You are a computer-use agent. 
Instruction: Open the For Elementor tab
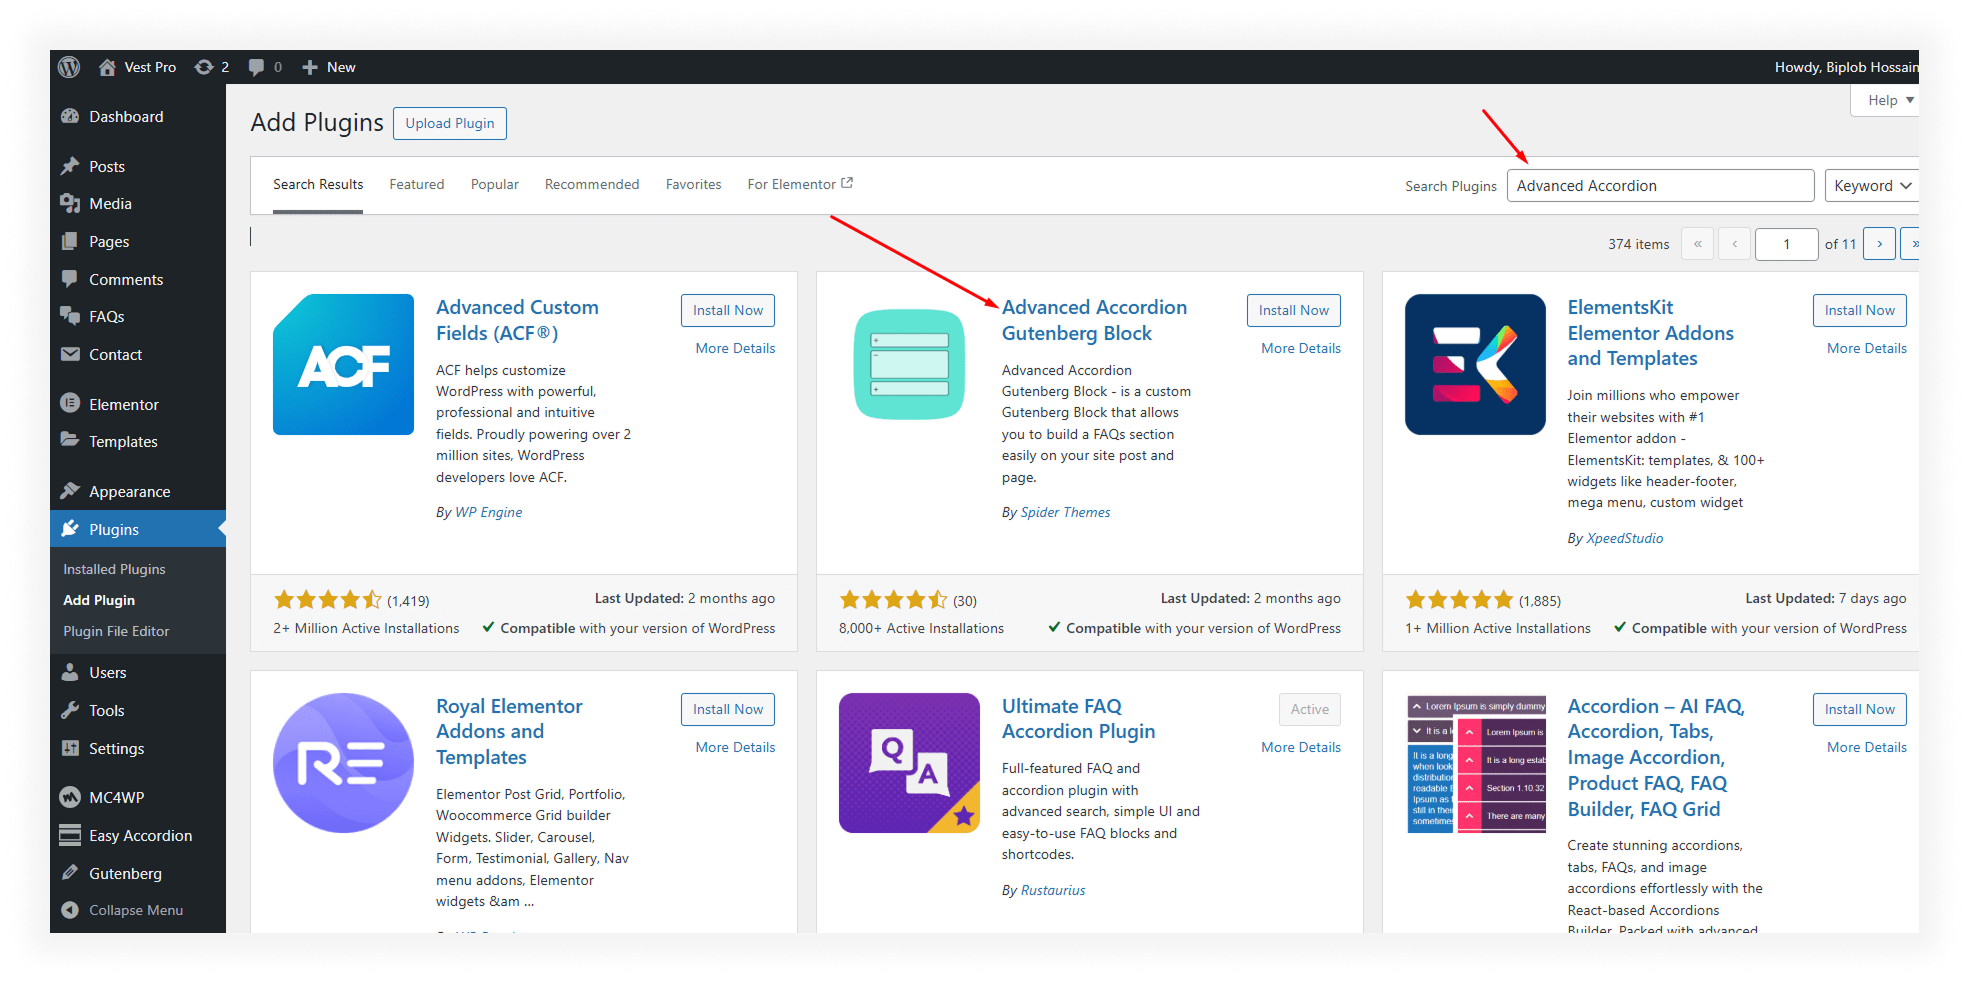tap(800, 185)
